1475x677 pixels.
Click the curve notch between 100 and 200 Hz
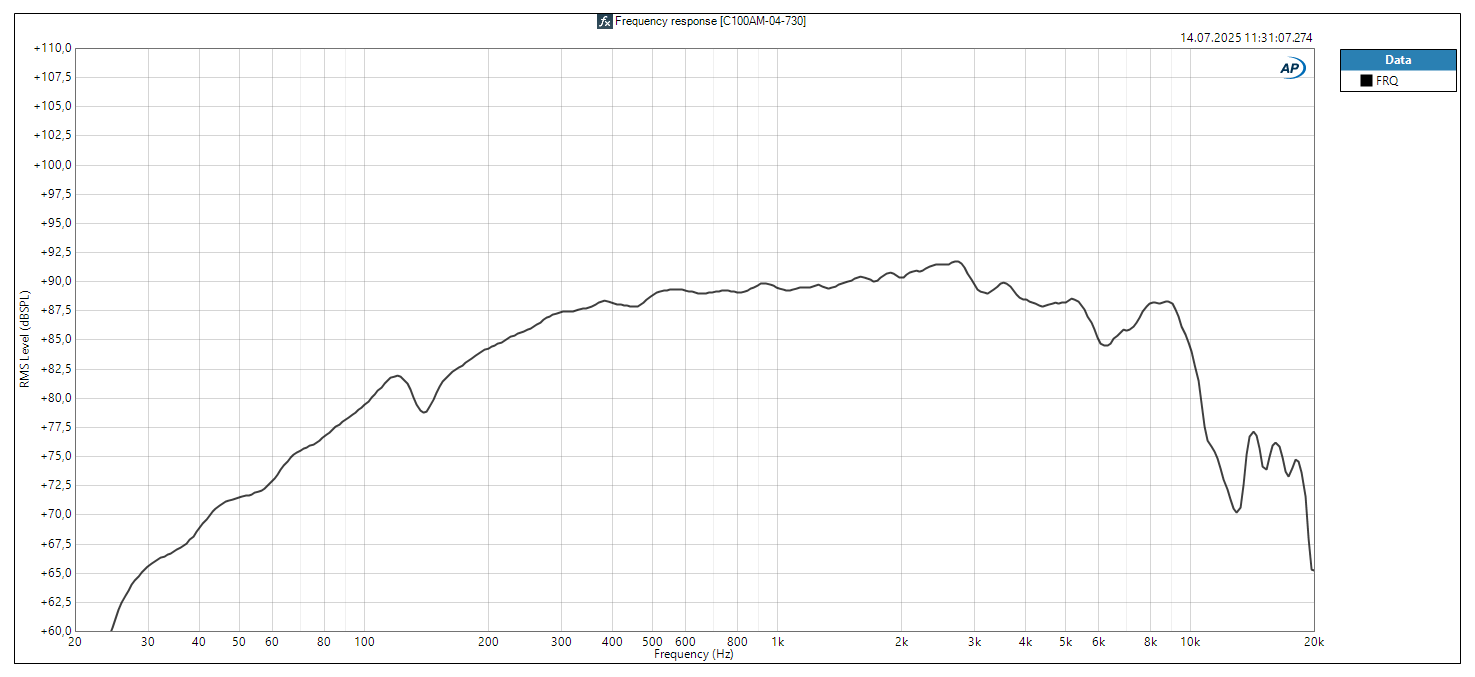pyautogui.click(x=424, y=412)
